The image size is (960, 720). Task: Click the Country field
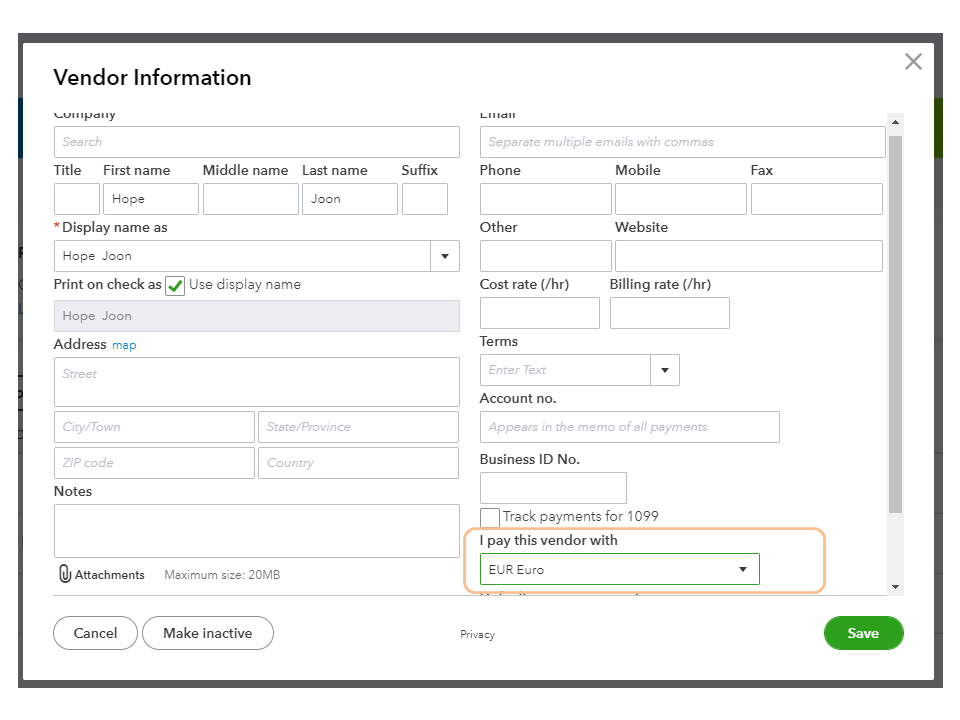[358, 463]
